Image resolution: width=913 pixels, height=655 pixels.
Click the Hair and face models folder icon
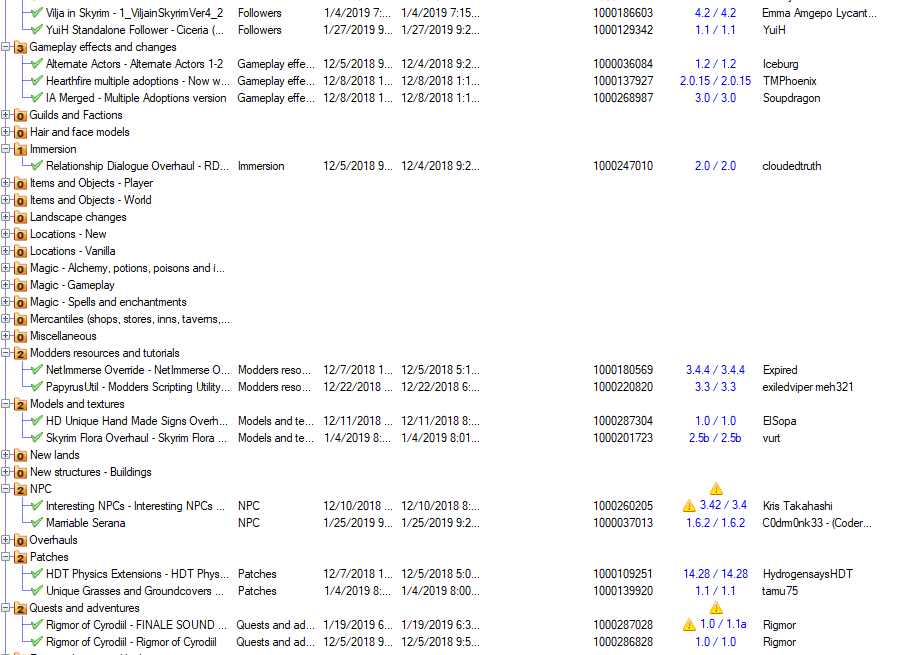[20, 133]
